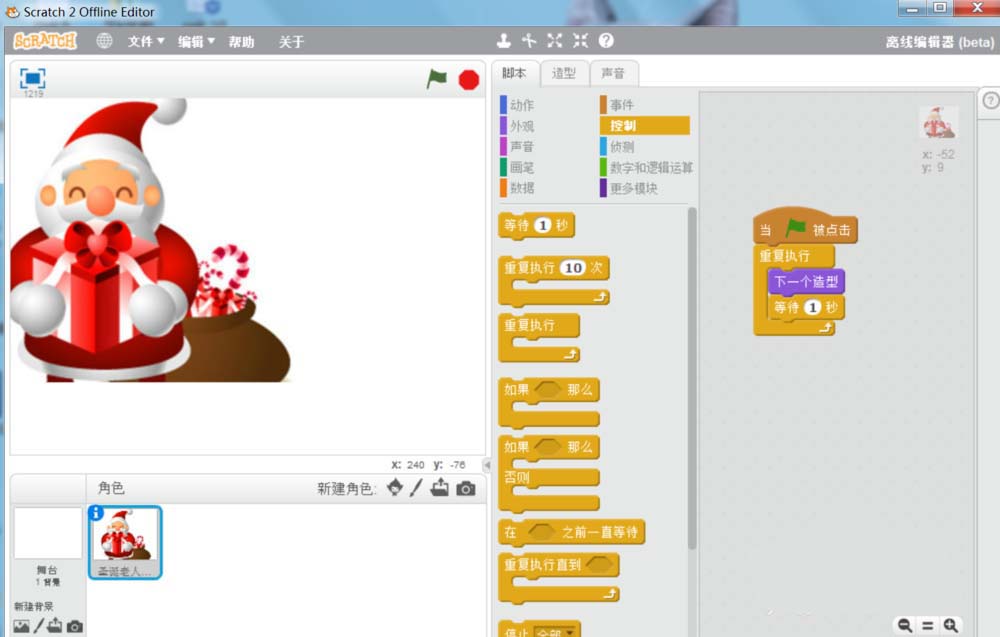Screen dimensions: 1000x637
Task: Open the language globe menu
Action: click(x=105, y=41)
